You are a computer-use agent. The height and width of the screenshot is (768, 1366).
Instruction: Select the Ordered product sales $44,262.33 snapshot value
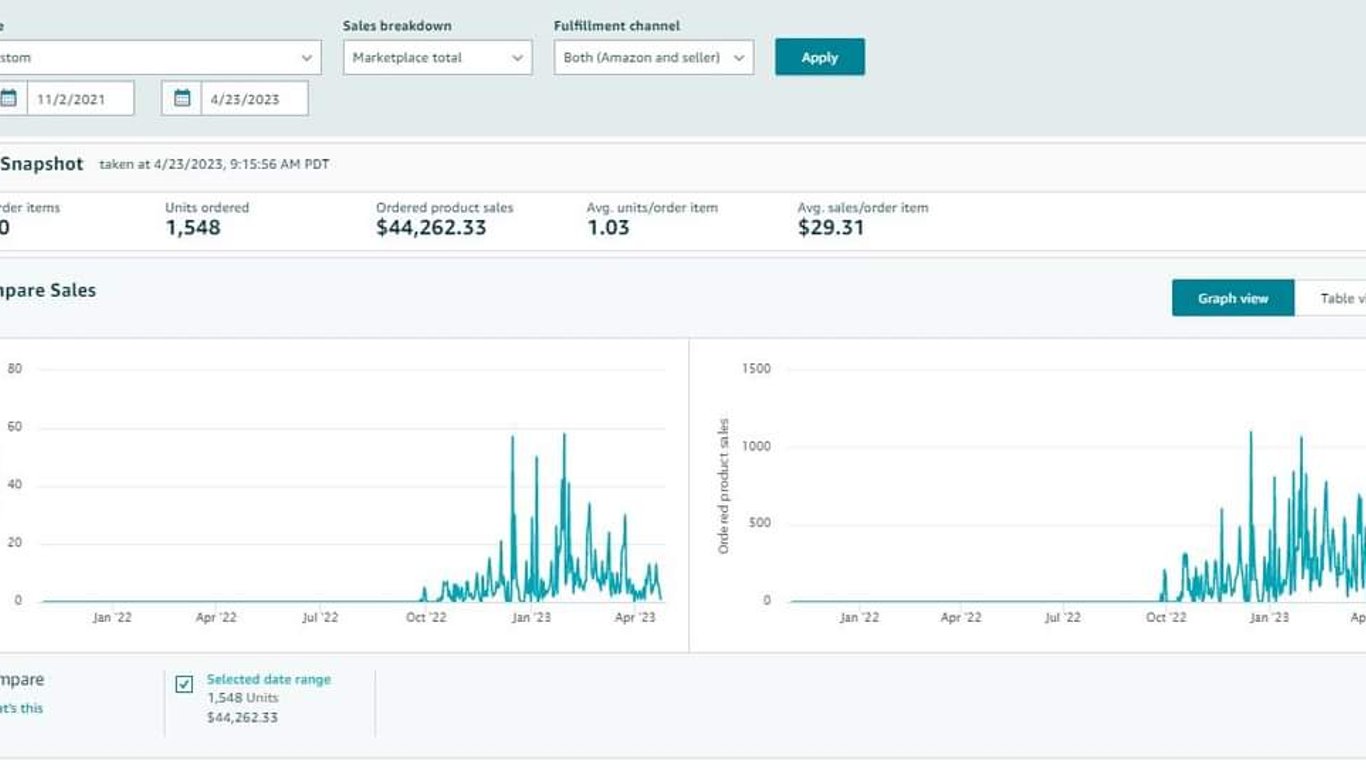point(431,227)
